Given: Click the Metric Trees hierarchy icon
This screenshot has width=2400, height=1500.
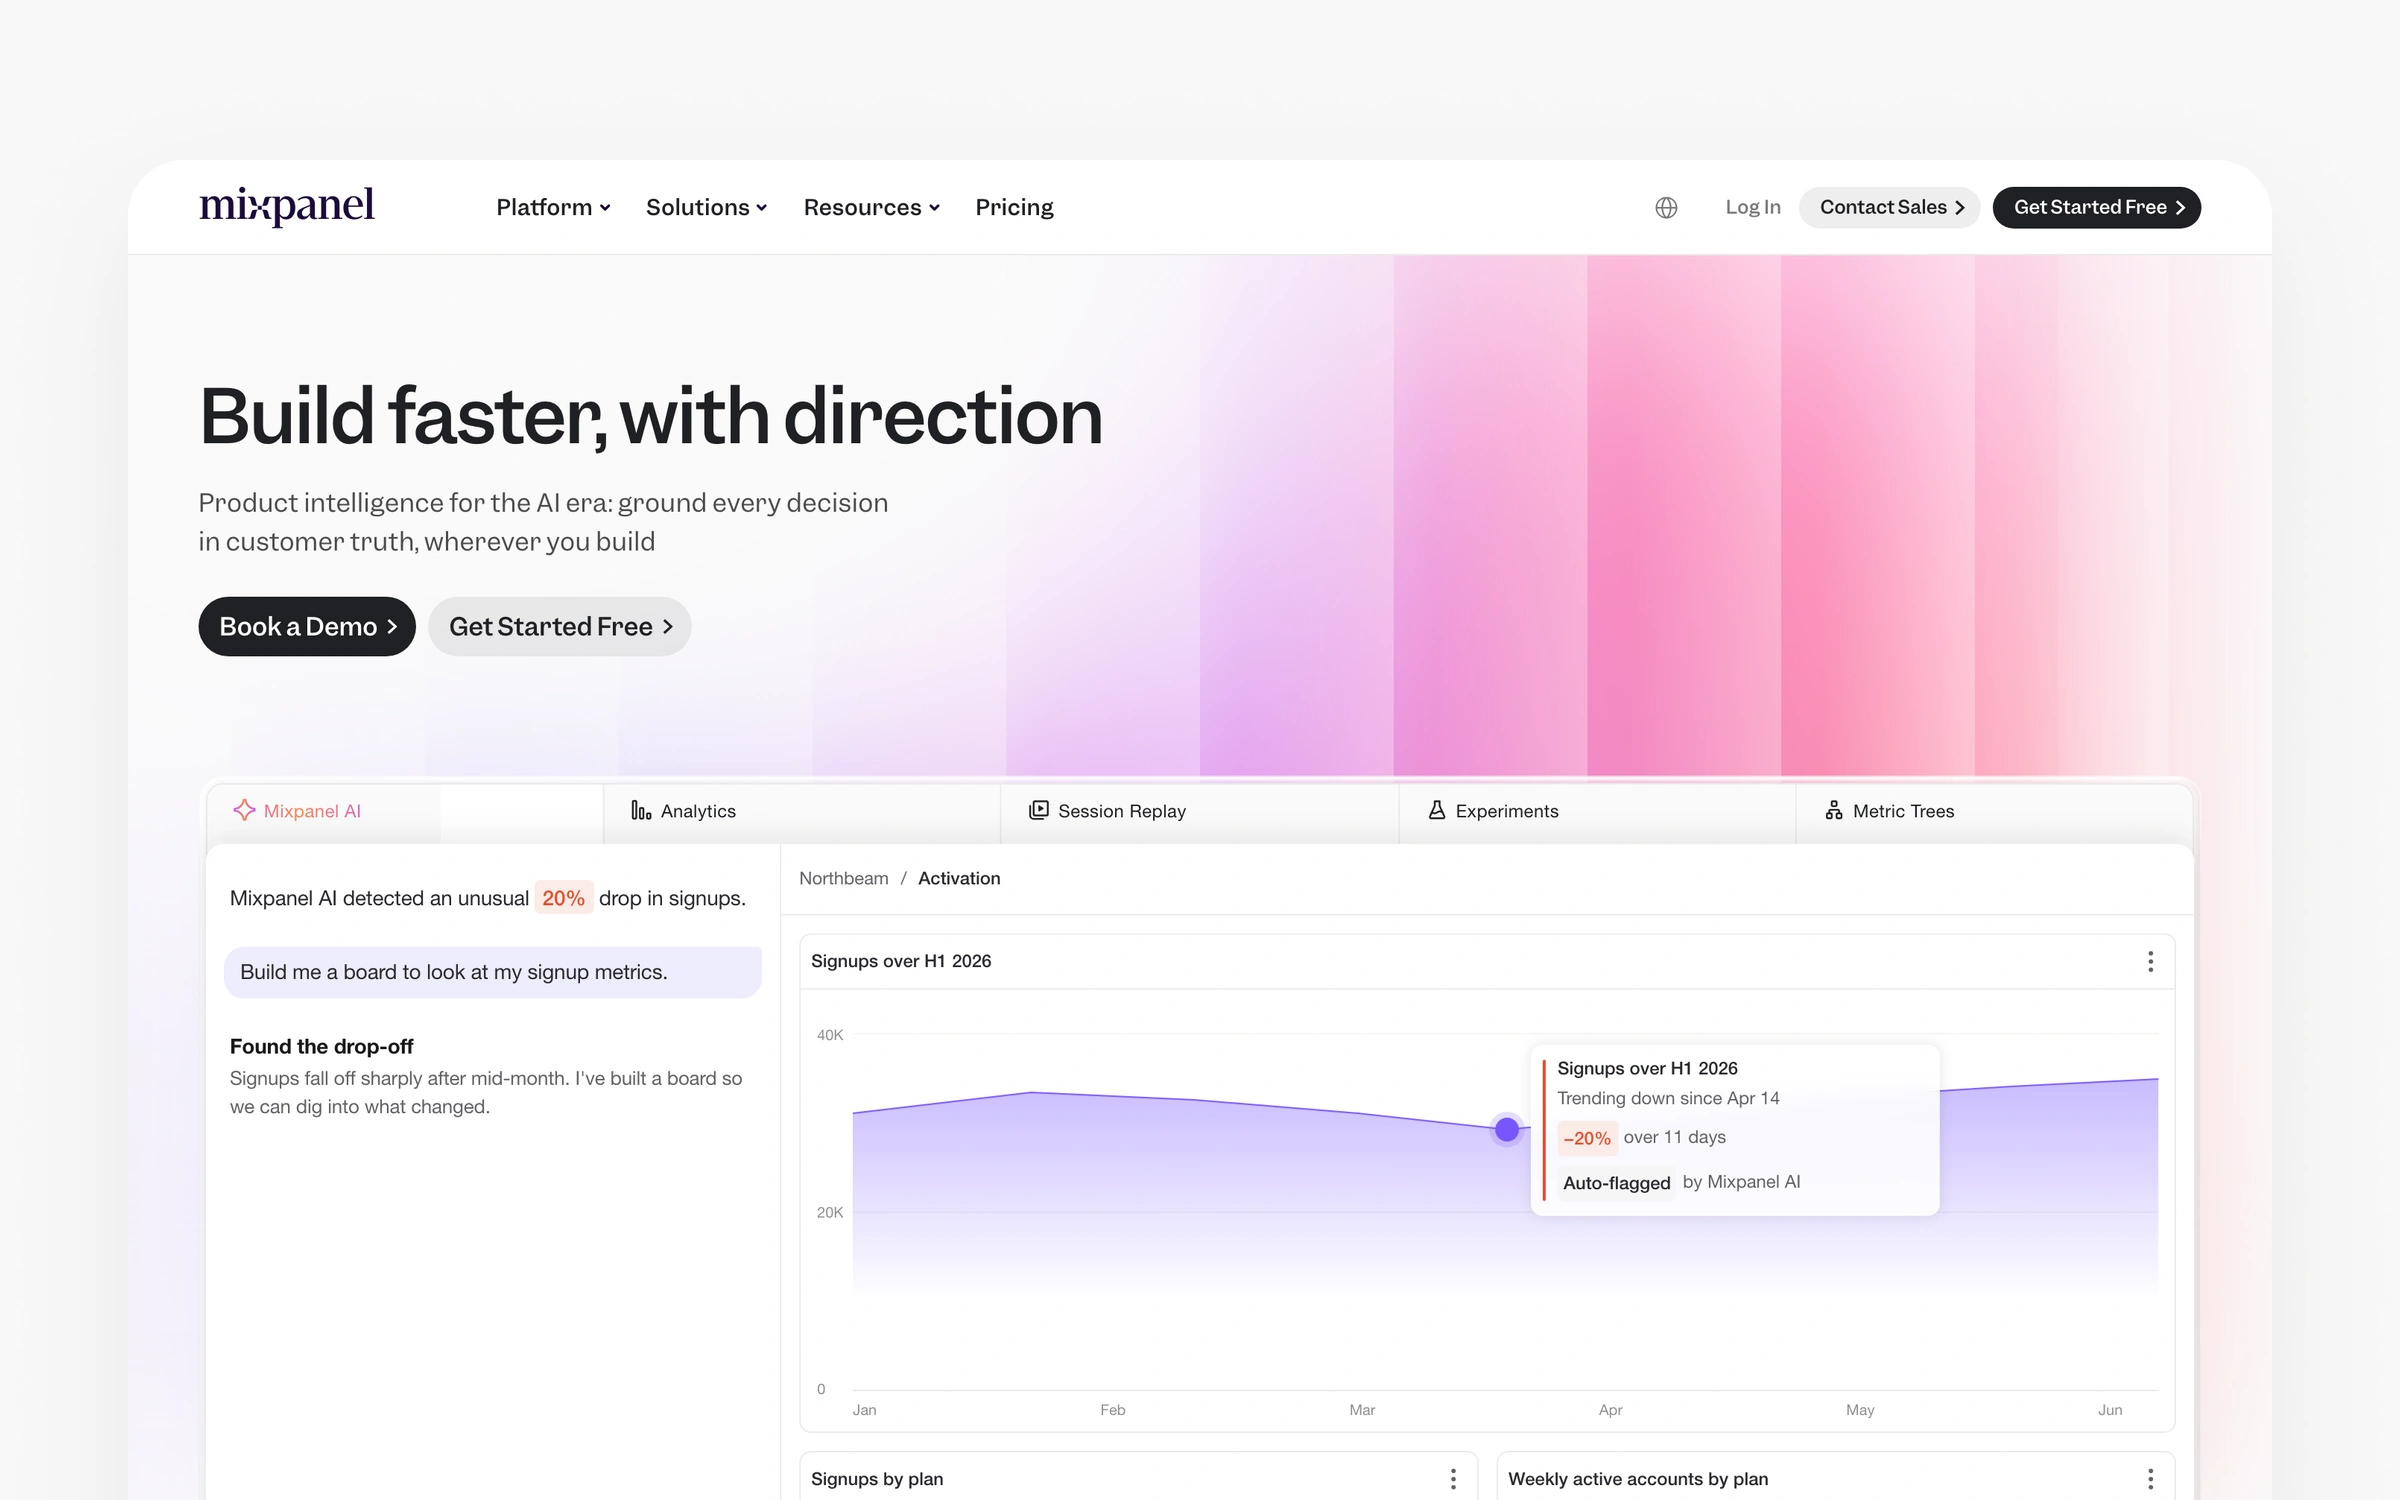Looking at the screenshot, I should click(x=1834, y=810).
